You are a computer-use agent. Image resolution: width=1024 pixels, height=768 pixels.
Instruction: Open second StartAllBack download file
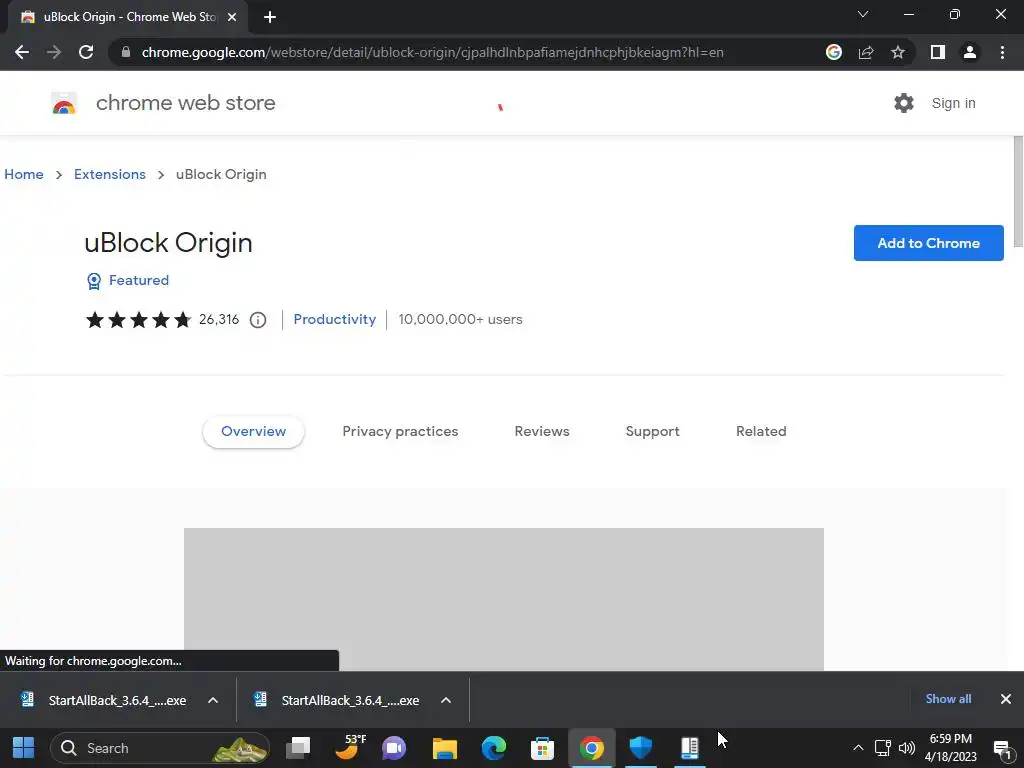pos(338,700)
